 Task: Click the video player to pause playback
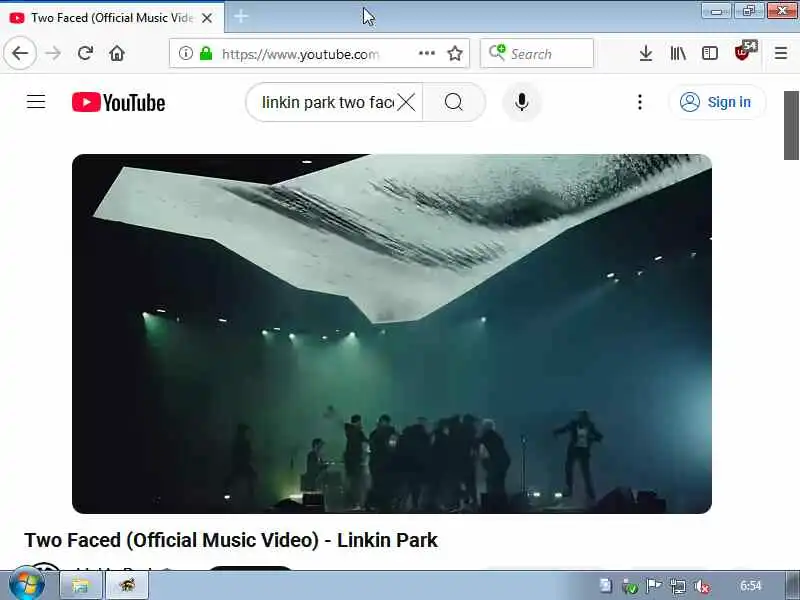tap(392, 334)
